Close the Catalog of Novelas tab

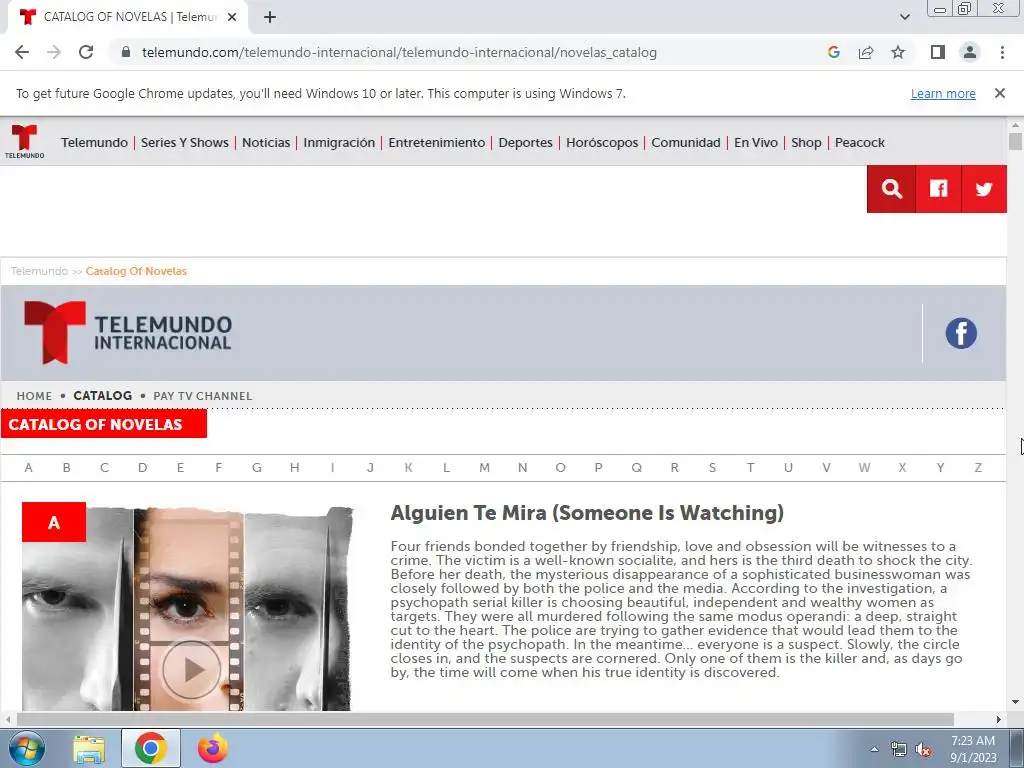[232, 17]
